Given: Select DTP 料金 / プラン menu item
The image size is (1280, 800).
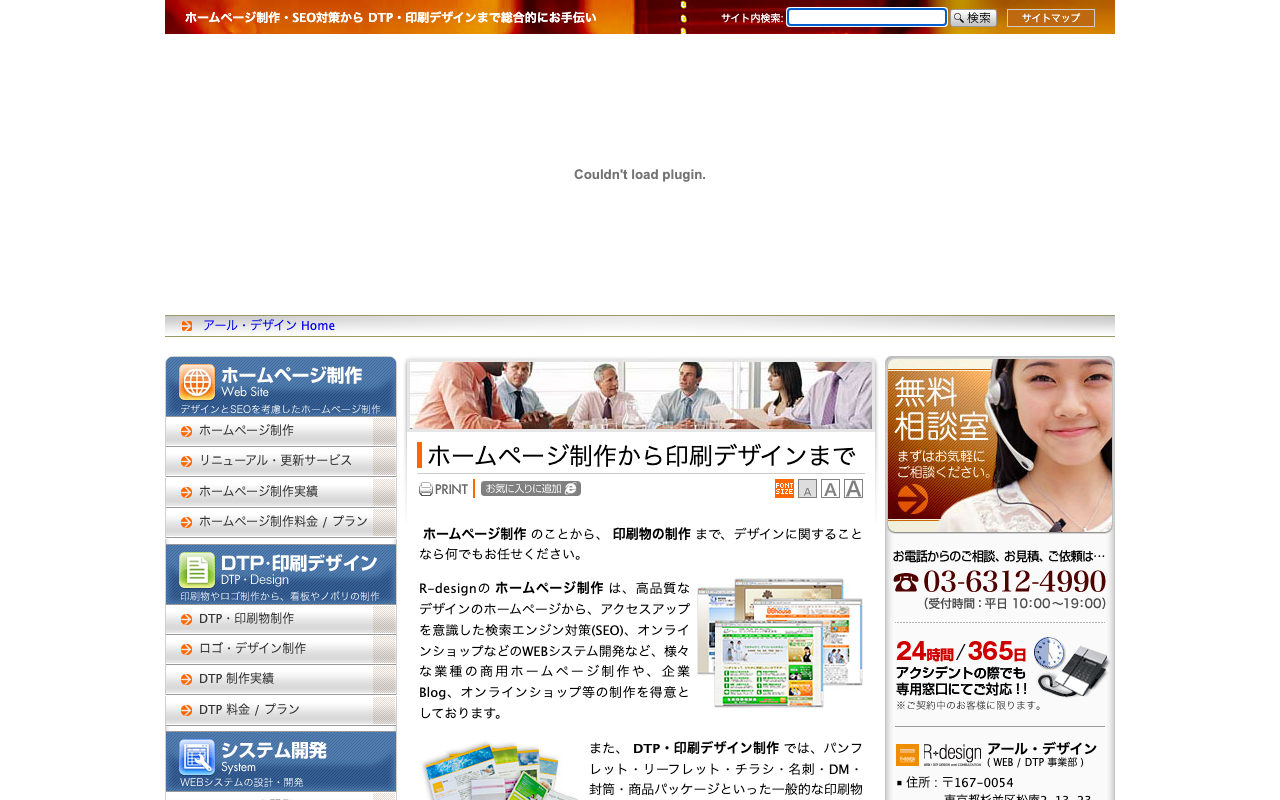Looking at the screenshot, I should (x=281, y=710).
